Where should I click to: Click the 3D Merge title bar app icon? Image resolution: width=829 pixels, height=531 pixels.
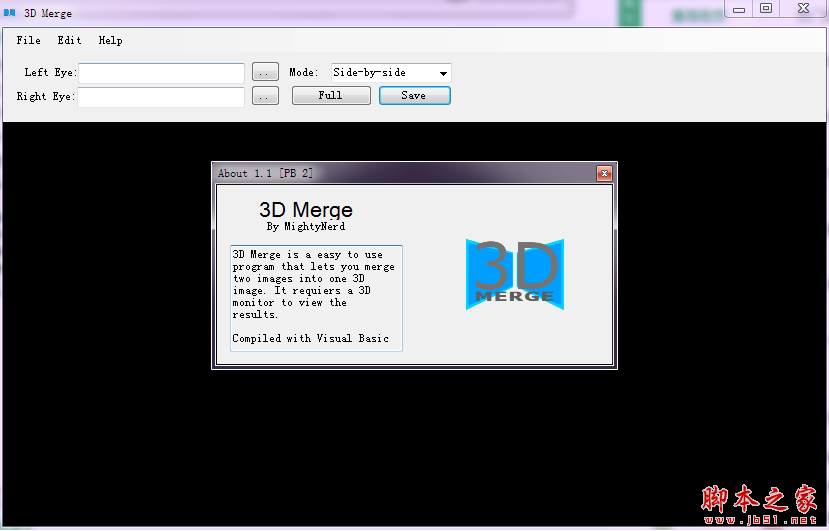10,13
